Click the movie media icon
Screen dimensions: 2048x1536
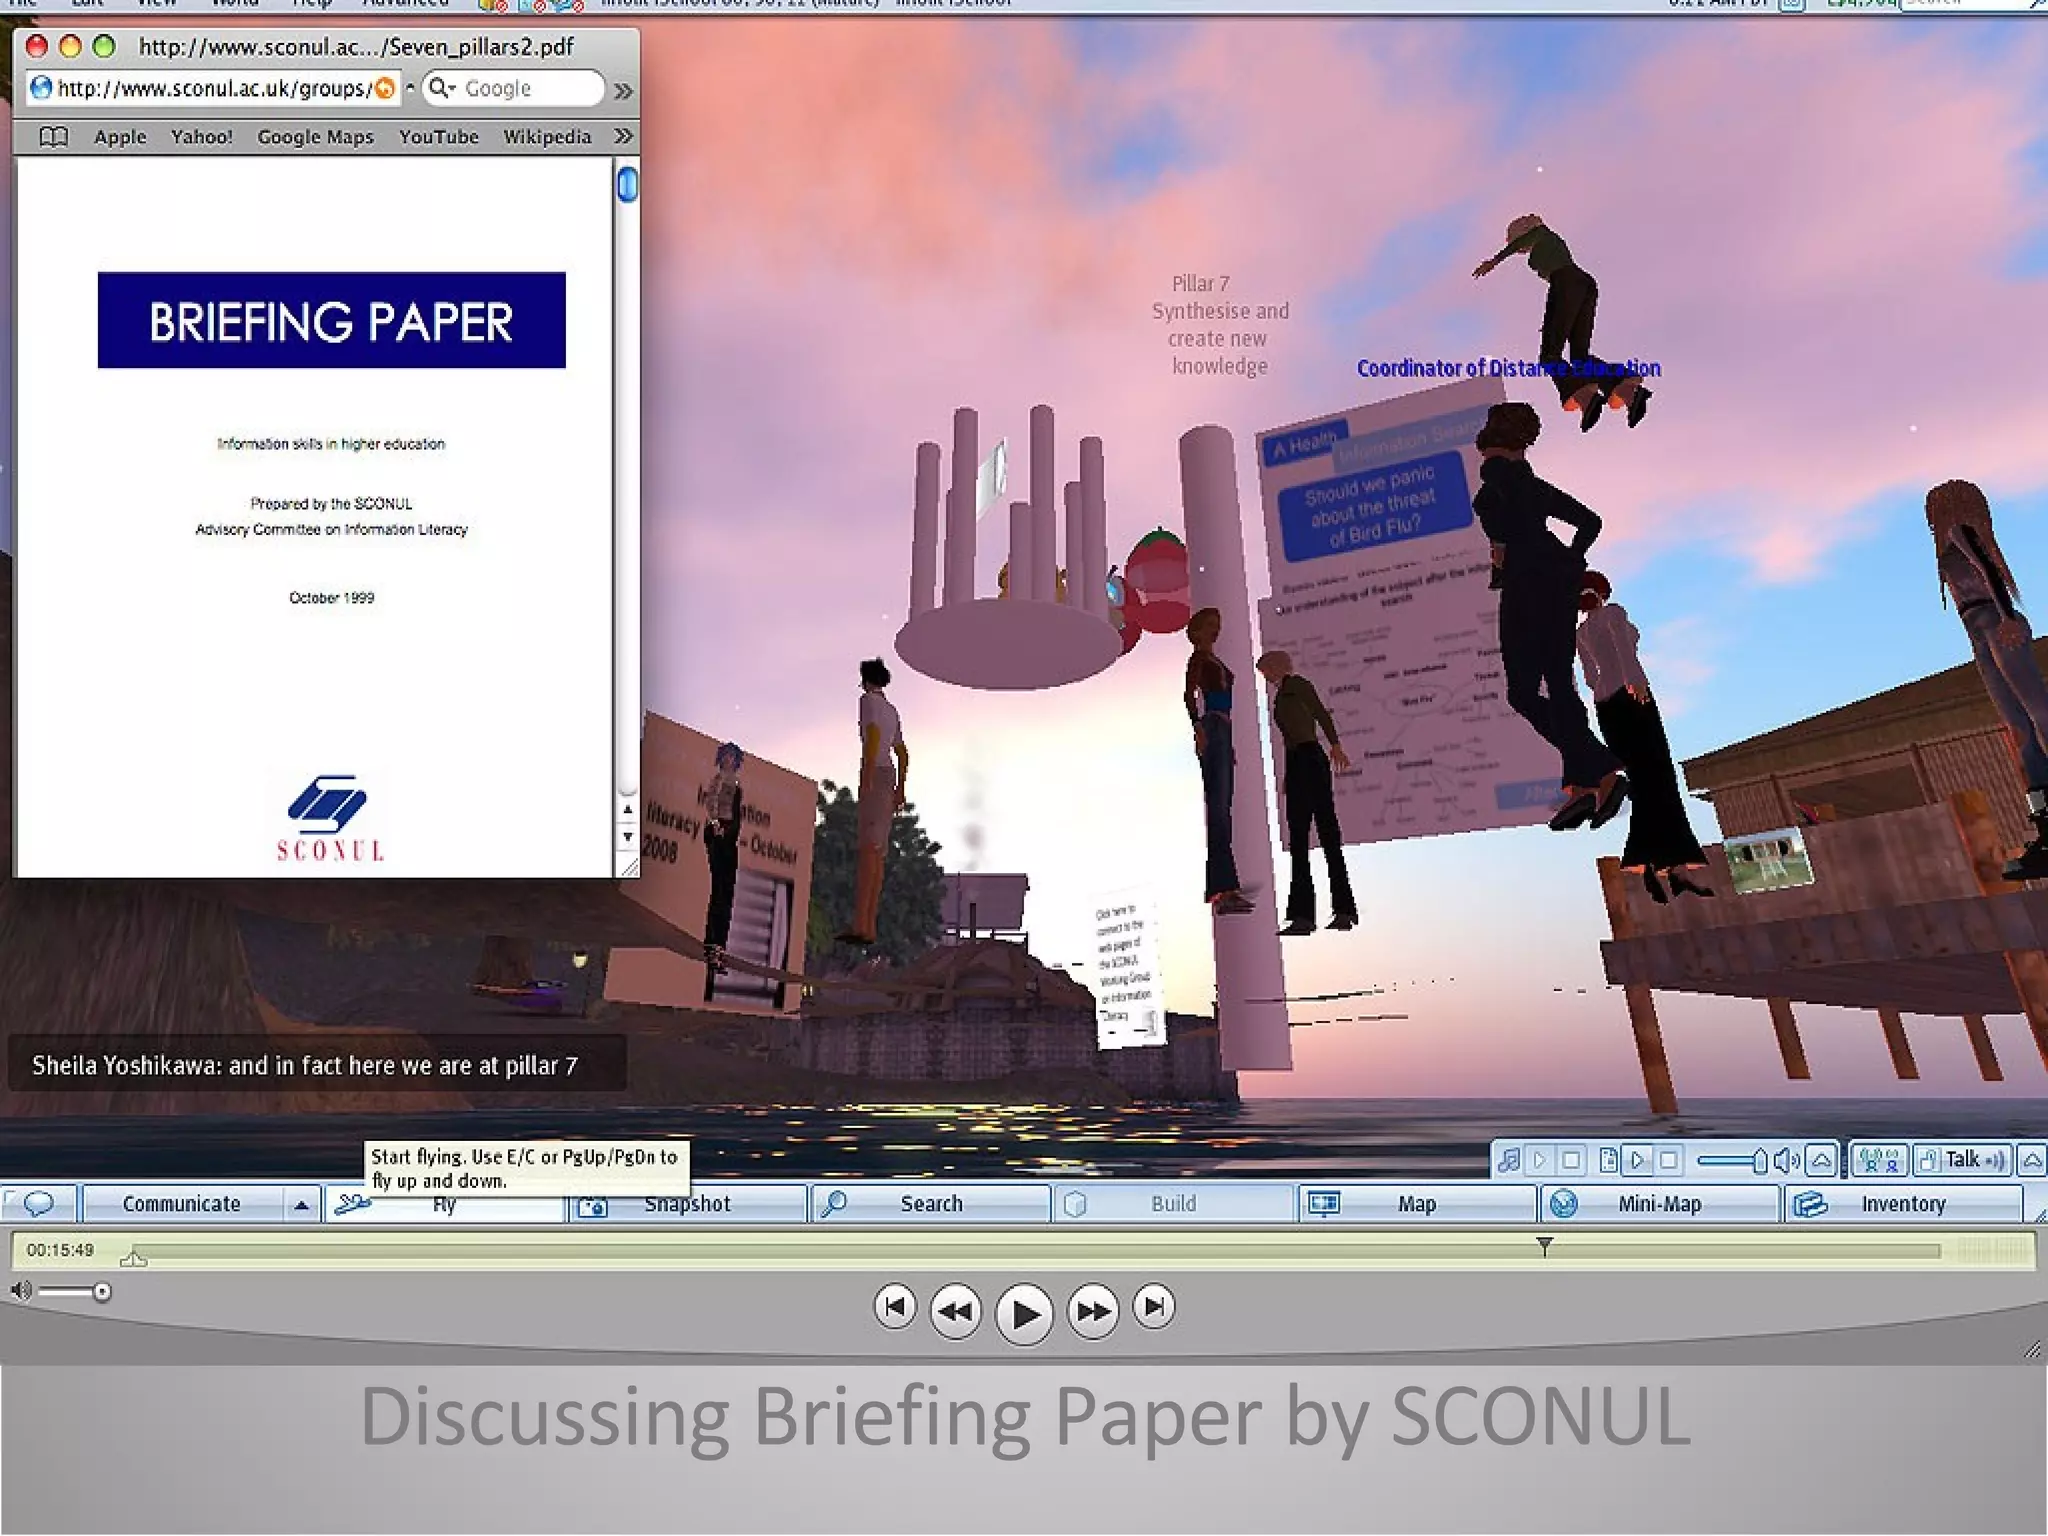pyautogui.click(x=1608, y=1160)
